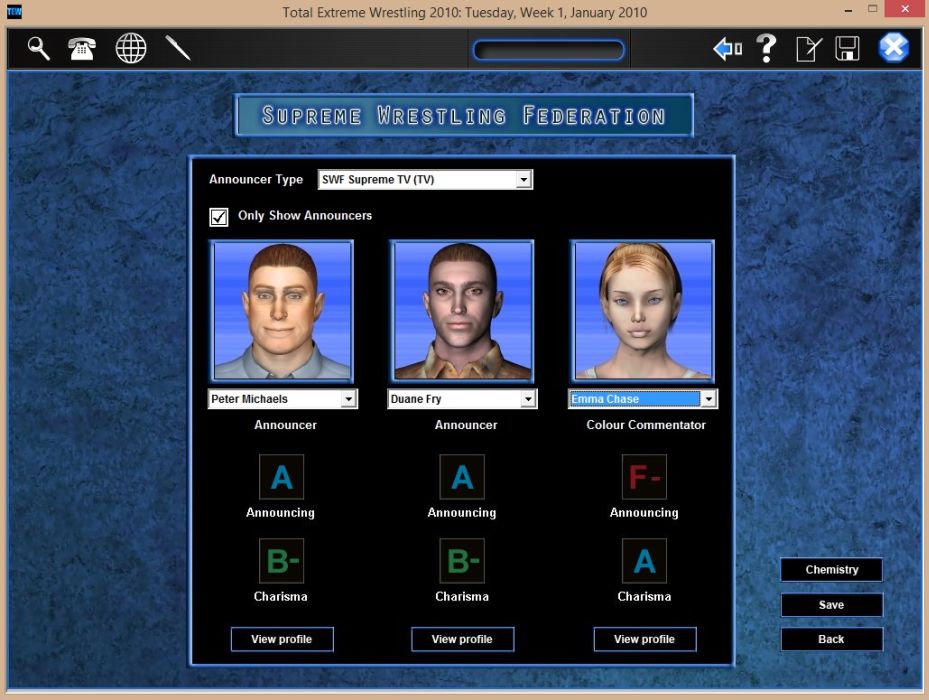Click the blue X exit icon
This screenshot has height=700, width=929.
coord(893,48)
